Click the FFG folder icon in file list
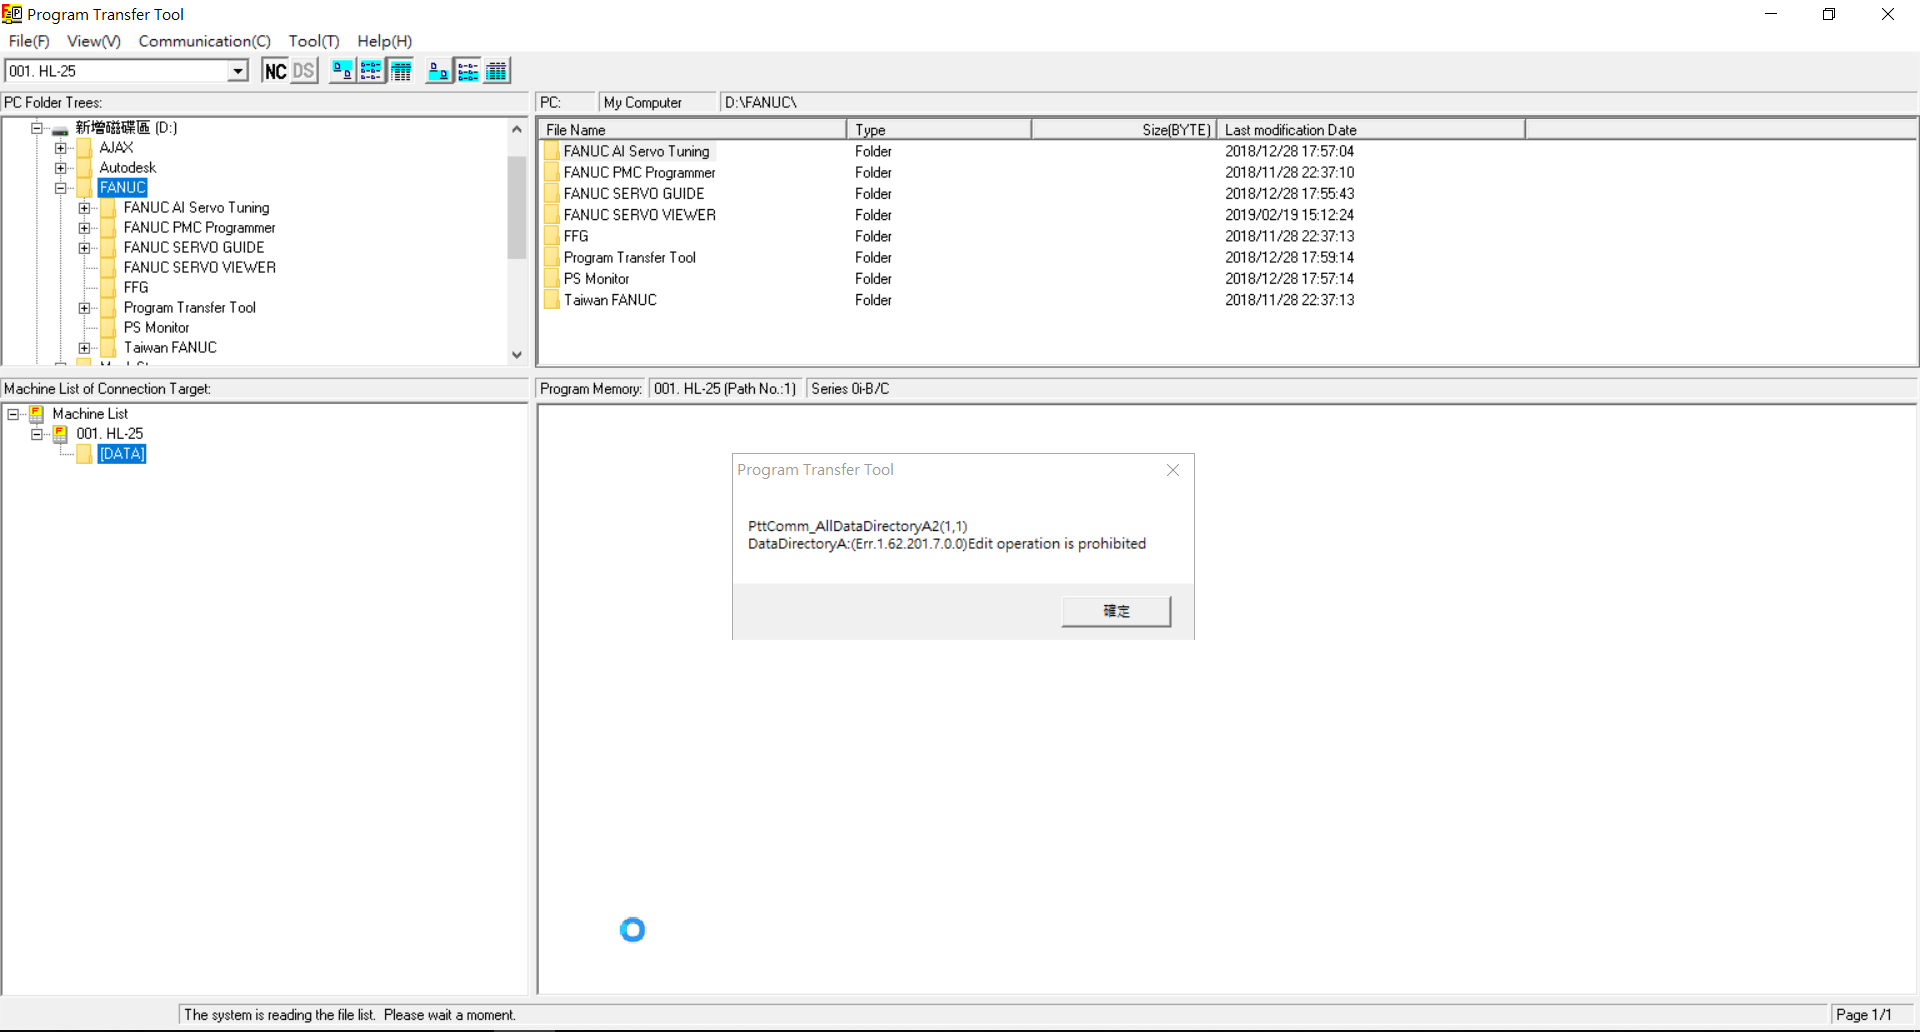 (x=552, y=236)
